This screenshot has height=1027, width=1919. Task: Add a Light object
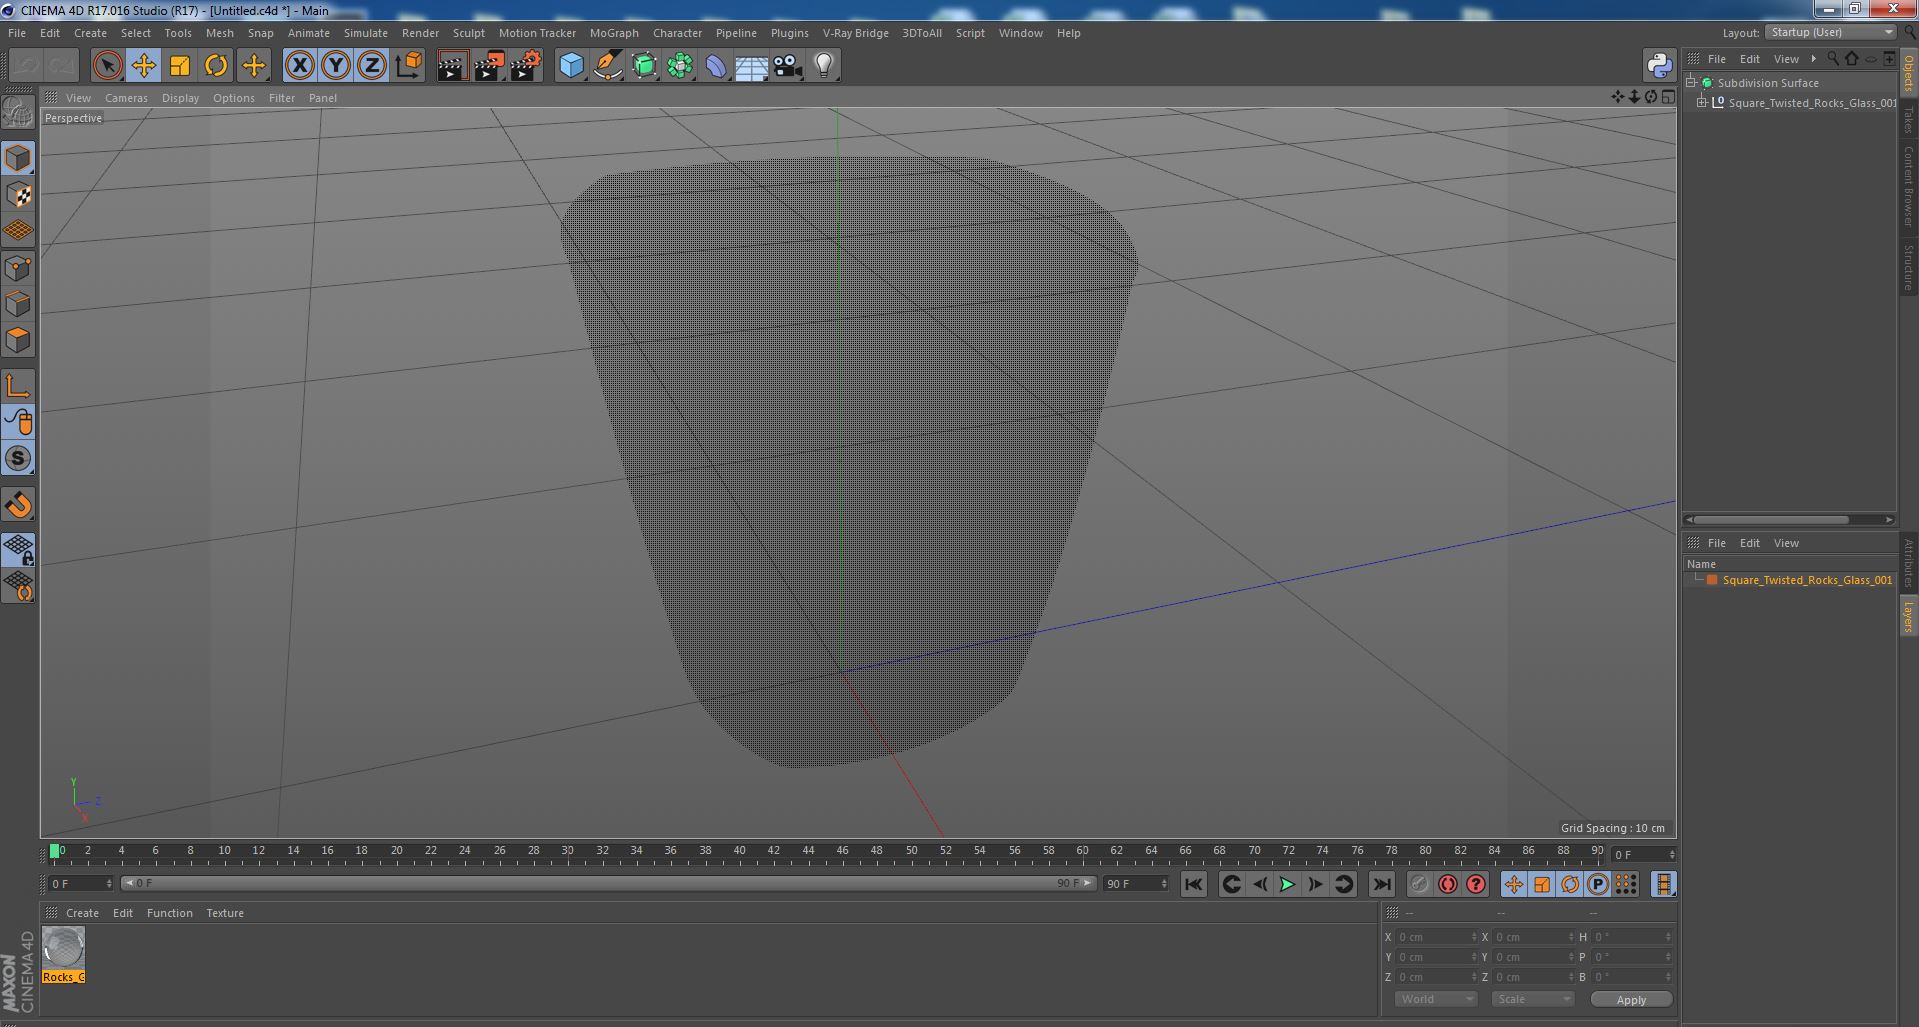(823, 66)
